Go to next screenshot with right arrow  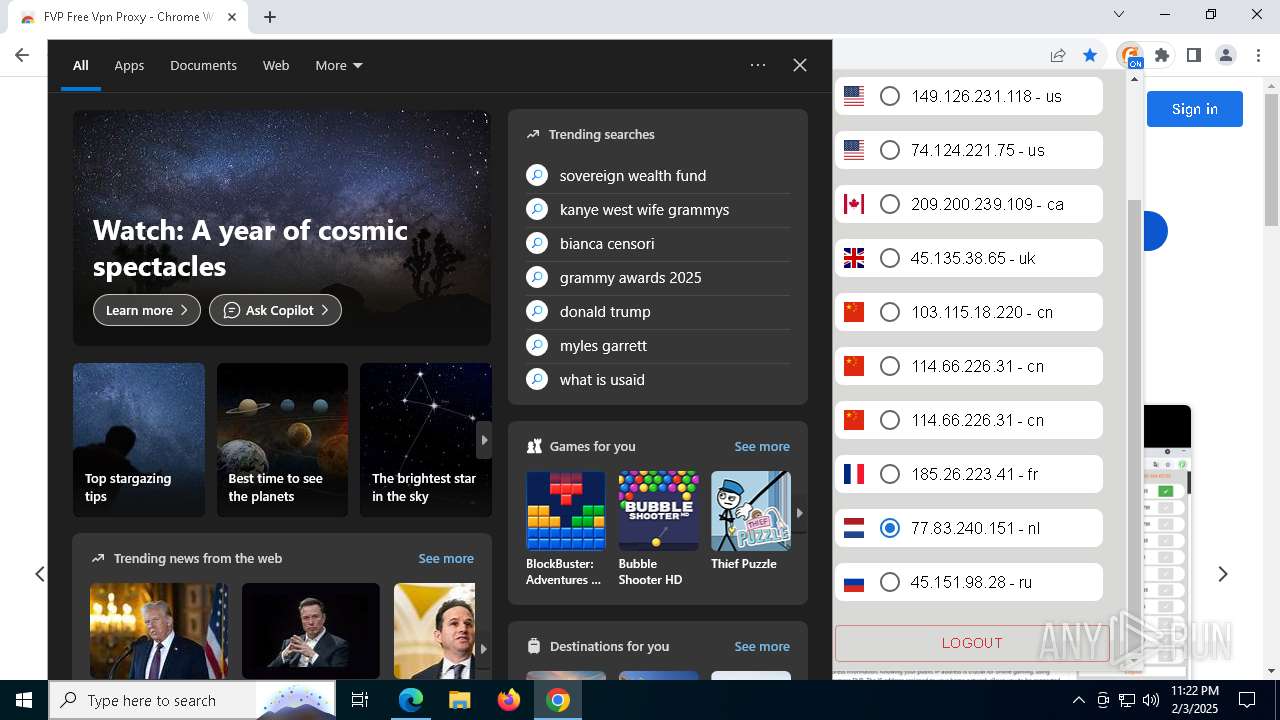1222,574
